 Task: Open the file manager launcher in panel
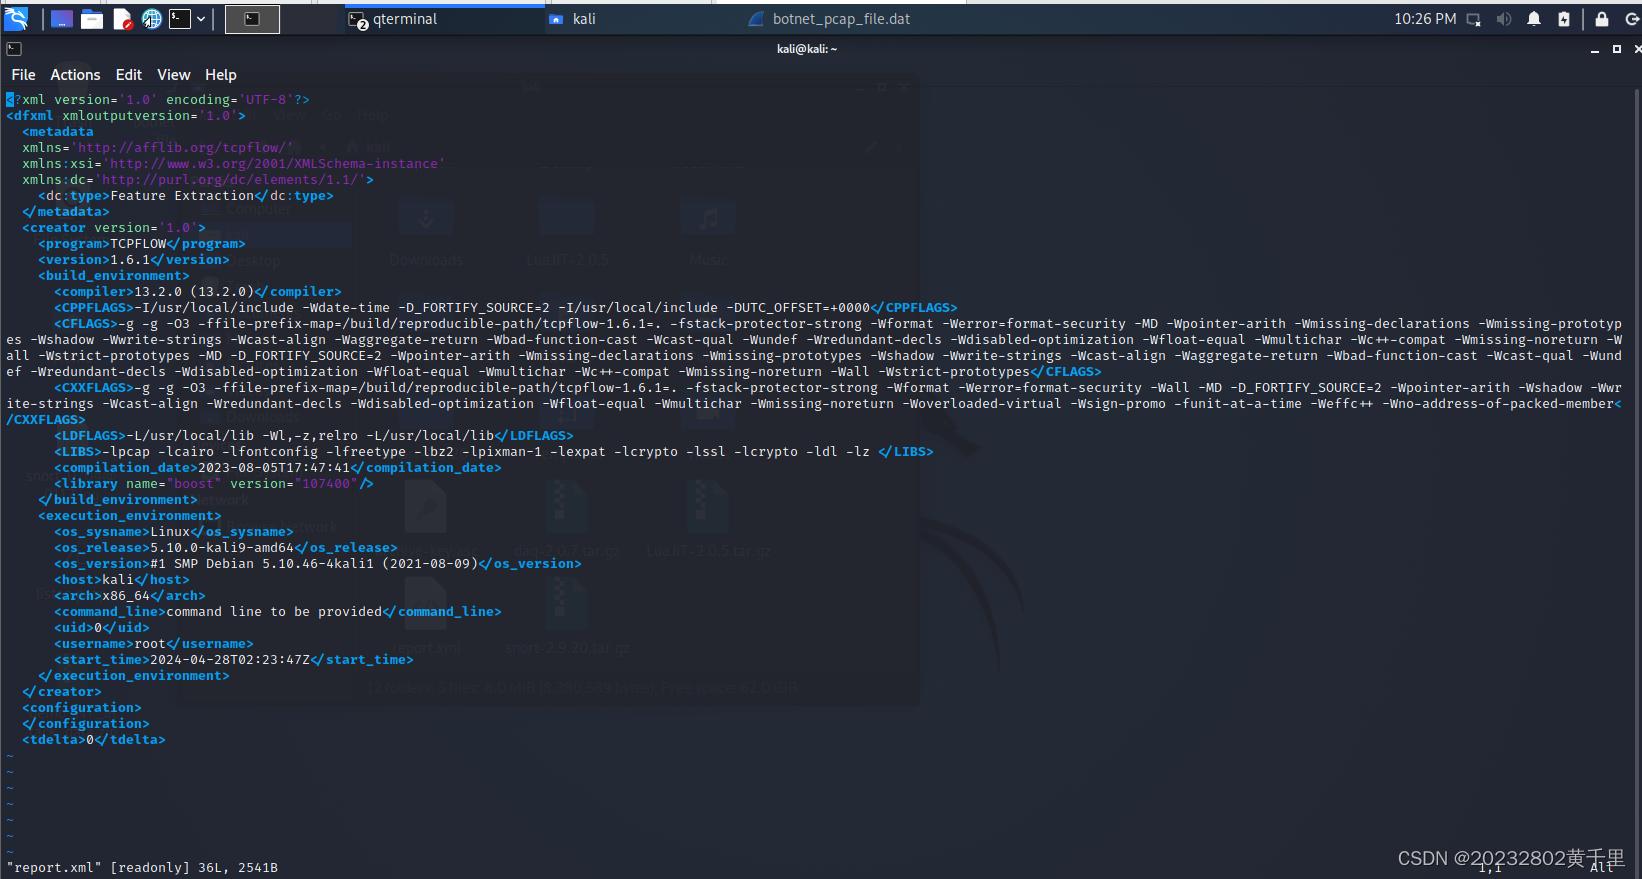(x=92, y=19)
